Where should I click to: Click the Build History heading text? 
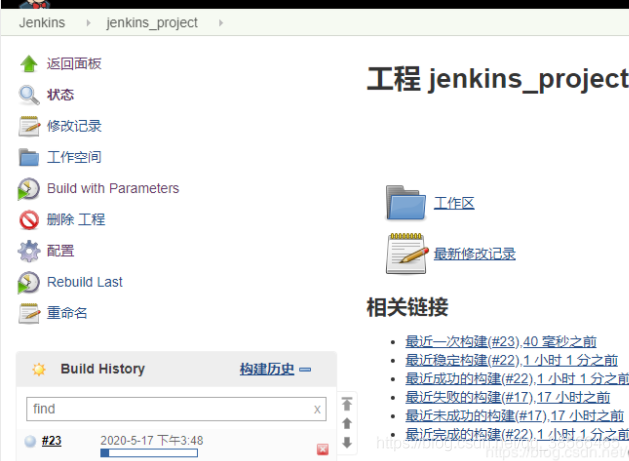pos(103,369)
